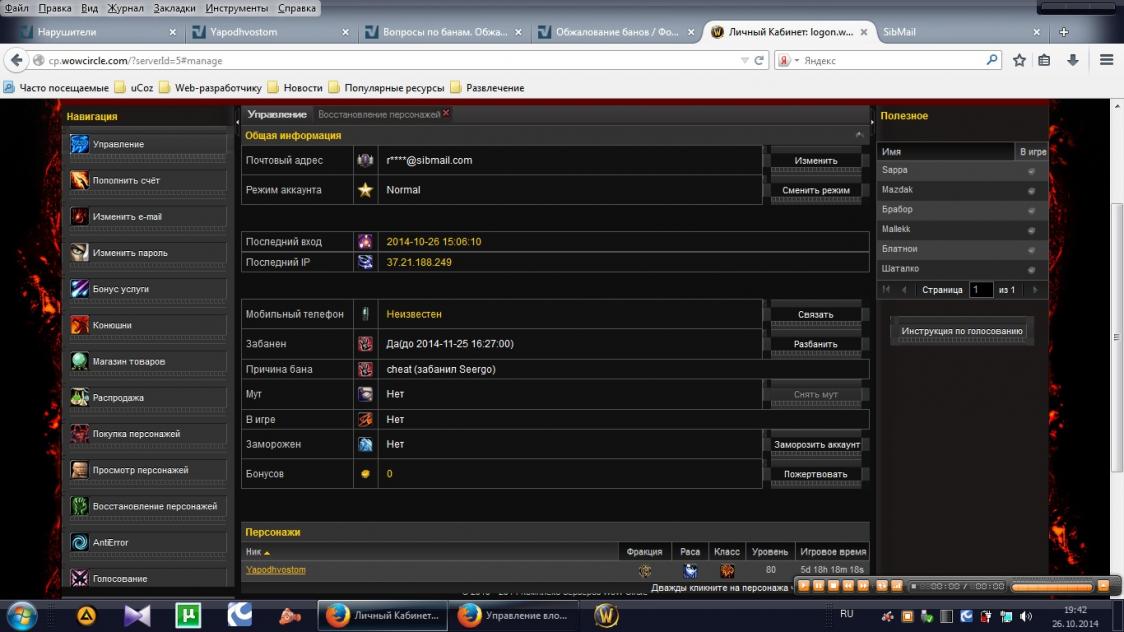
Task: Open the Журнал menu
Action: click(125, 8)
